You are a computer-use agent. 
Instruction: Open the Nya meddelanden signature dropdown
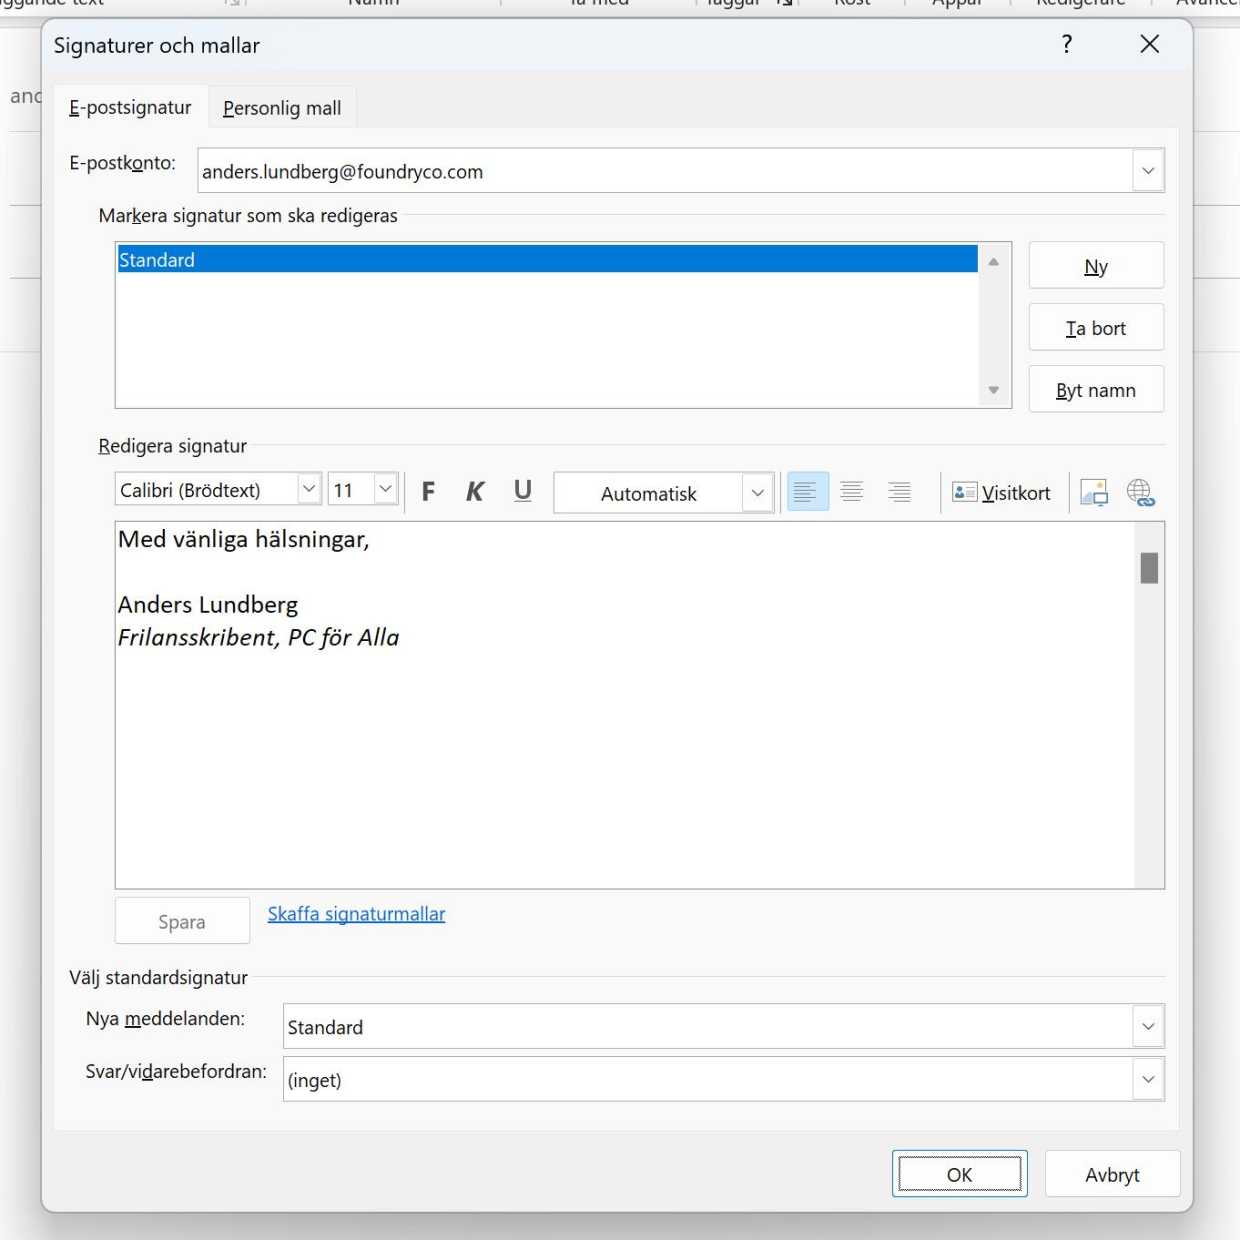(x=1148, y=1026)
